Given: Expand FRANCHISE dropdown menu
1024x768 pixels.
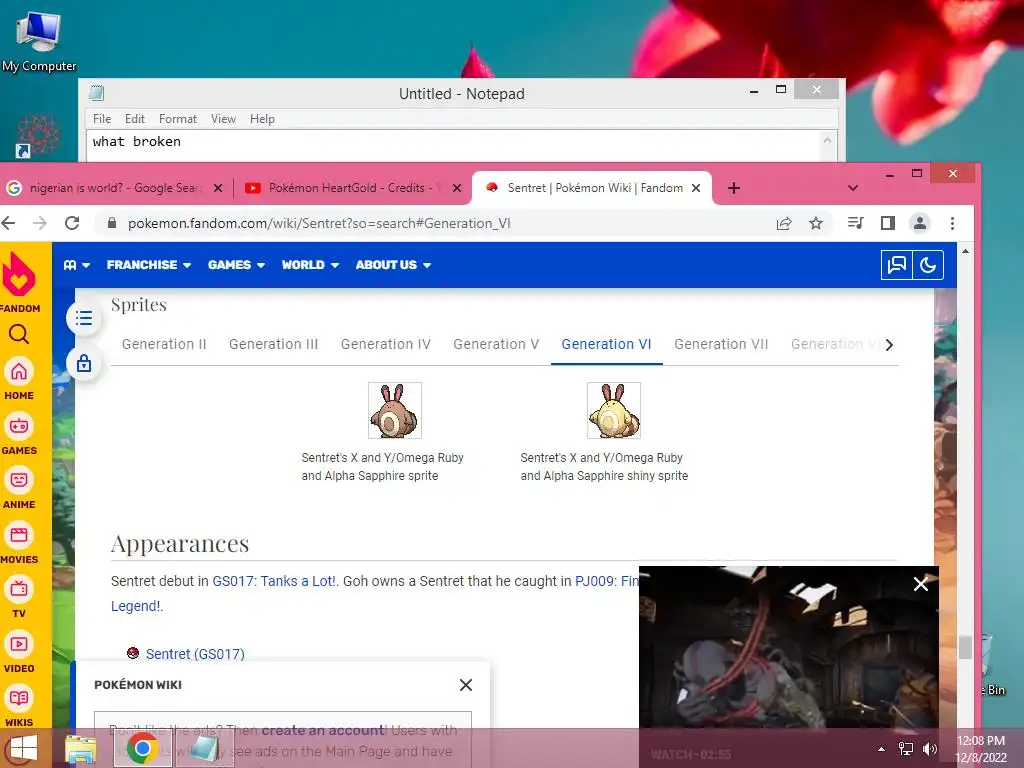Looking at the screenshot, I should coord(149,265).
